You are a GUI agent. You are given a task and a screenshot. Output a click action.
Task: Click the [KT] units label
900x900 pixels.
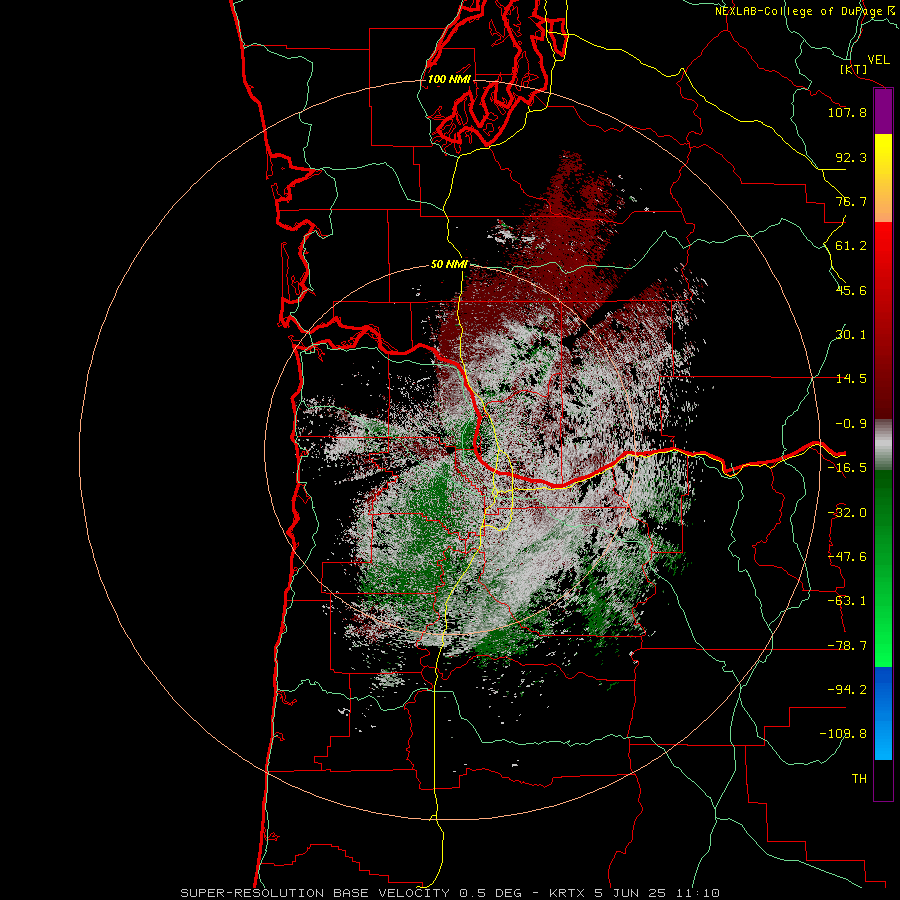click(854, 69)
